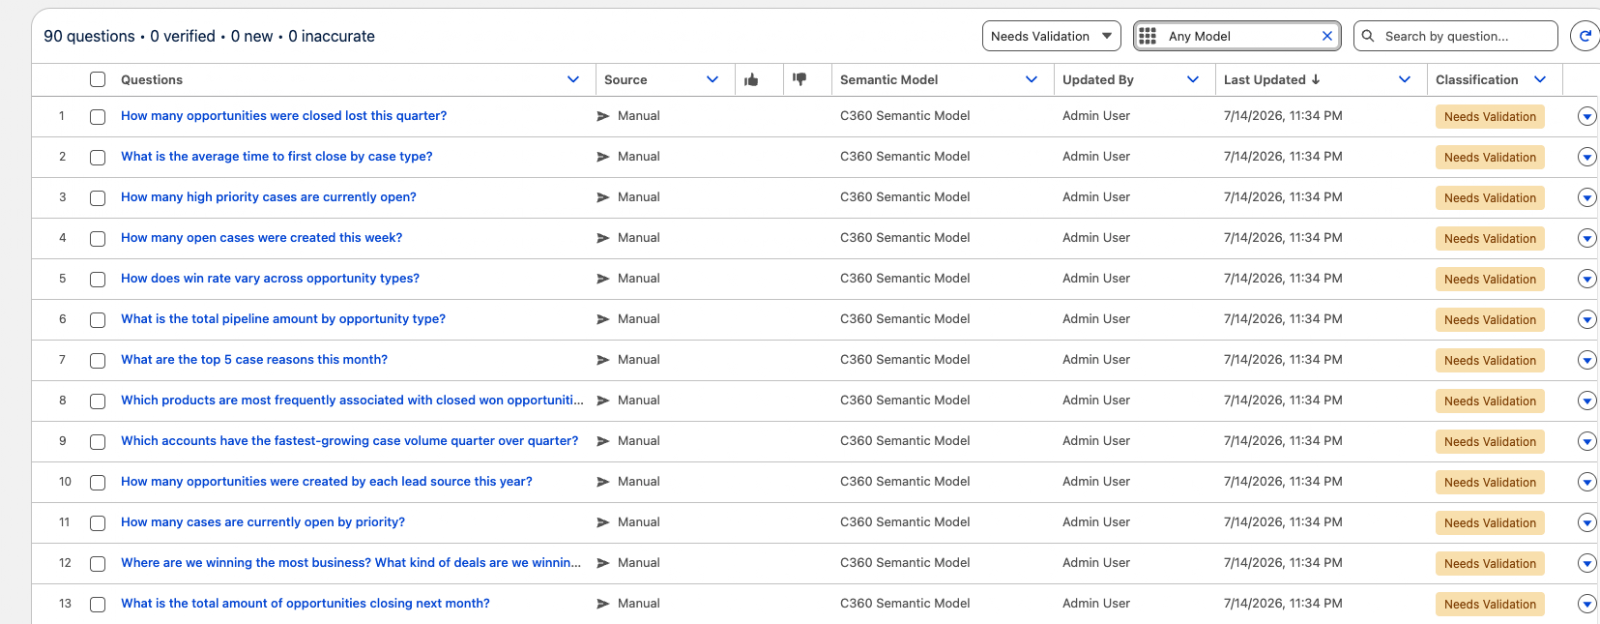Open 'How many high priority cases are currently open?'
Image resolution: width=1600 pixels, height=624 pixels.
coord(269,197)
